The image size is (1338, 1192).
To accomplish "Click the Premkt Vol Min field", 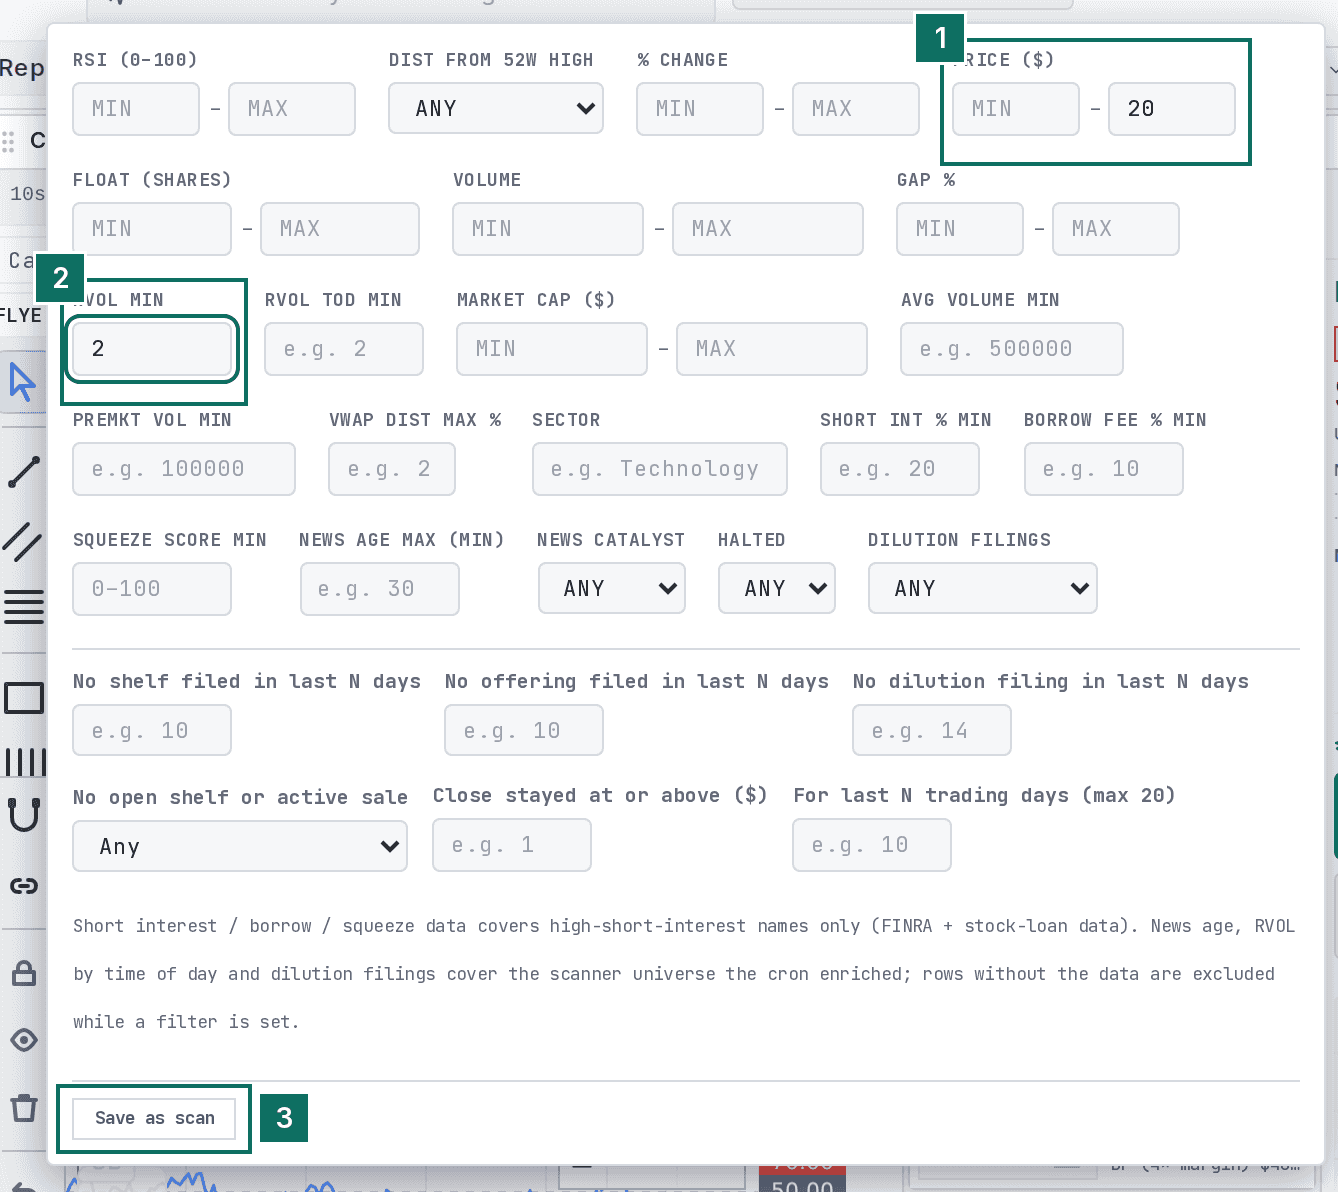I will point(184,469).
